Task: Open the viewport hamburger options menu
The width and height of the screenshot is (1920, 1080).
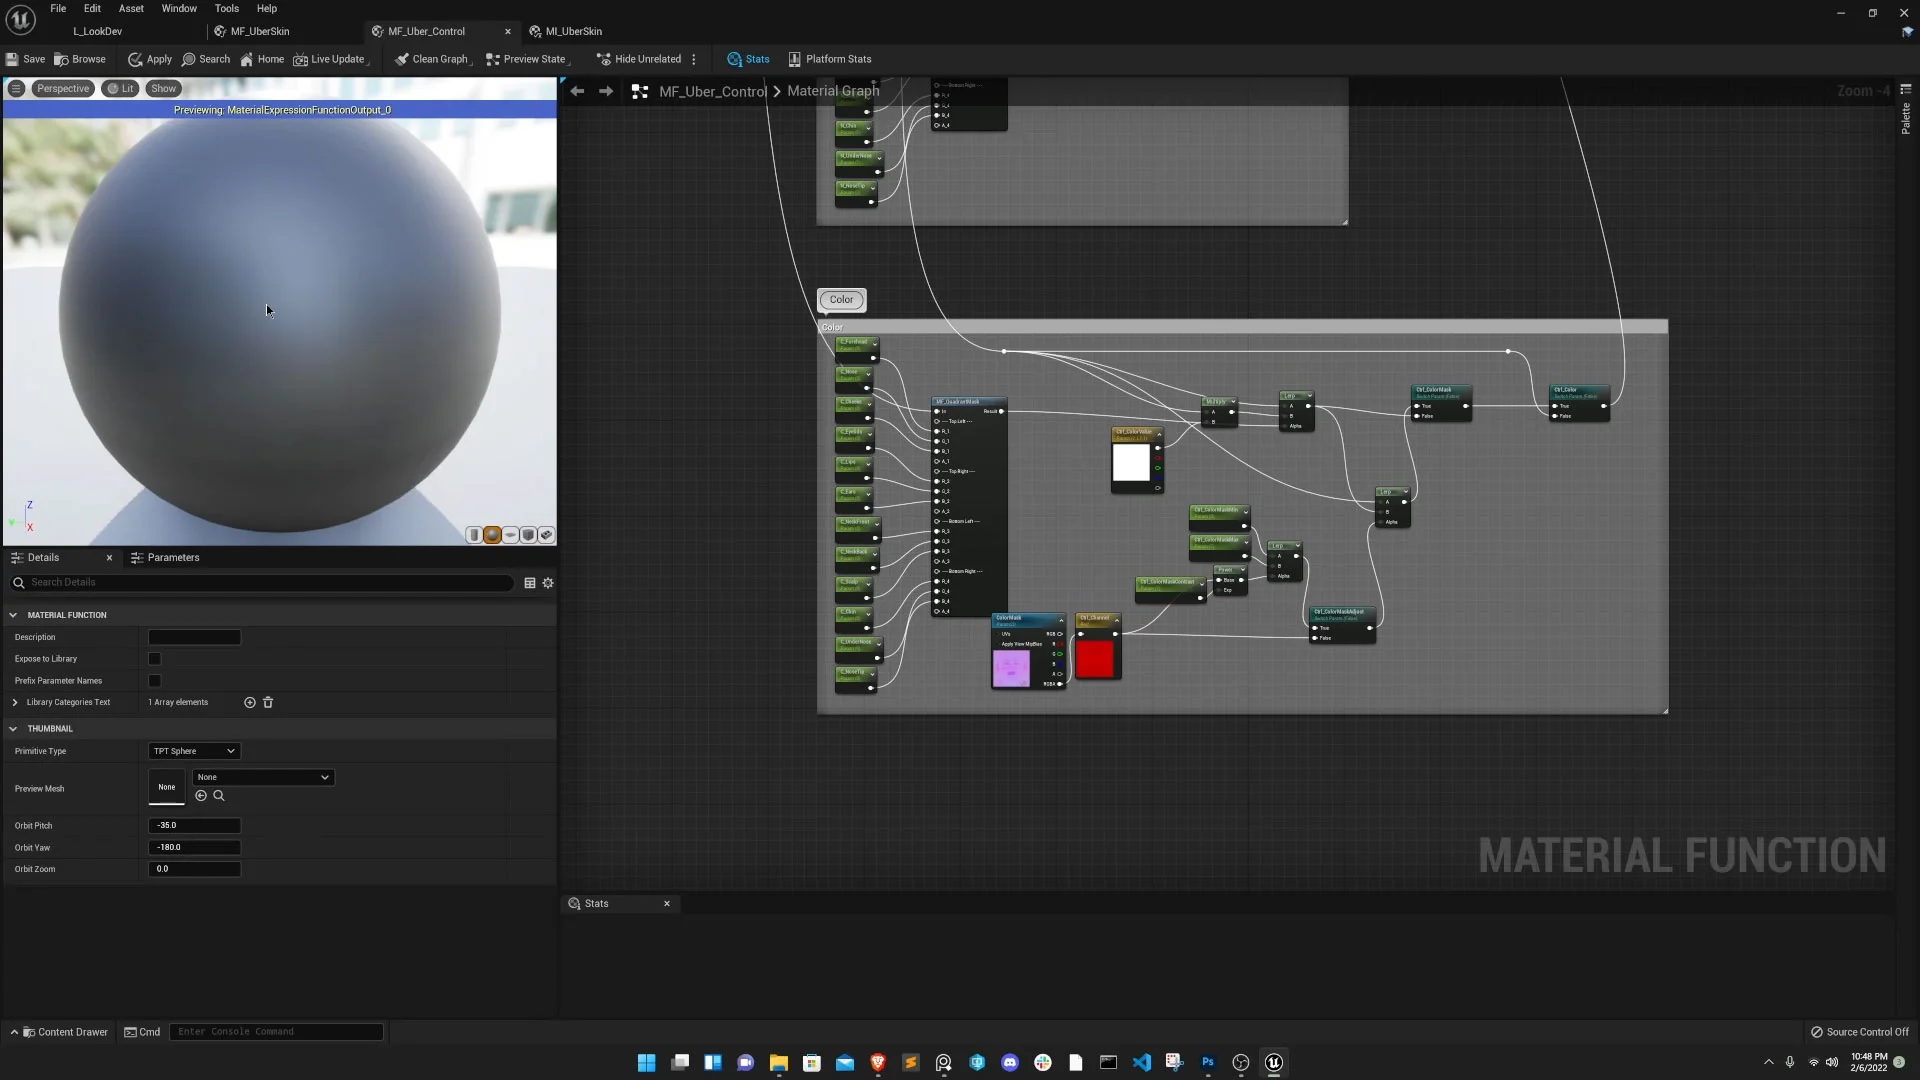Action: point(16,88)
